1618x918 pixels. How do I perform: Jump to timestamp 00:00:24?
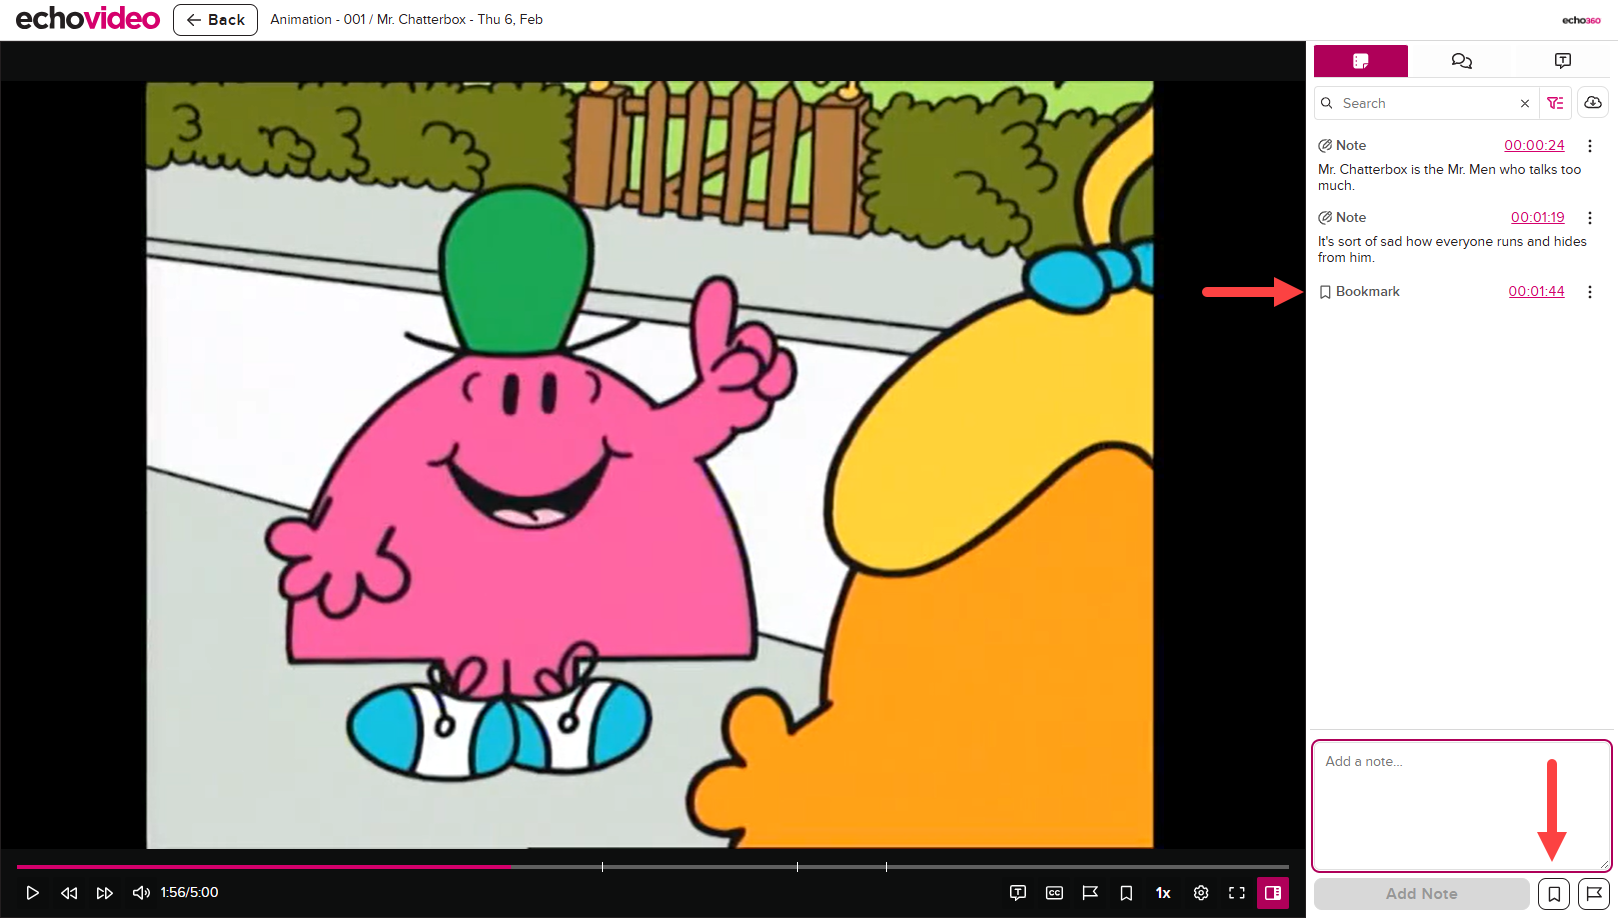1534,145
